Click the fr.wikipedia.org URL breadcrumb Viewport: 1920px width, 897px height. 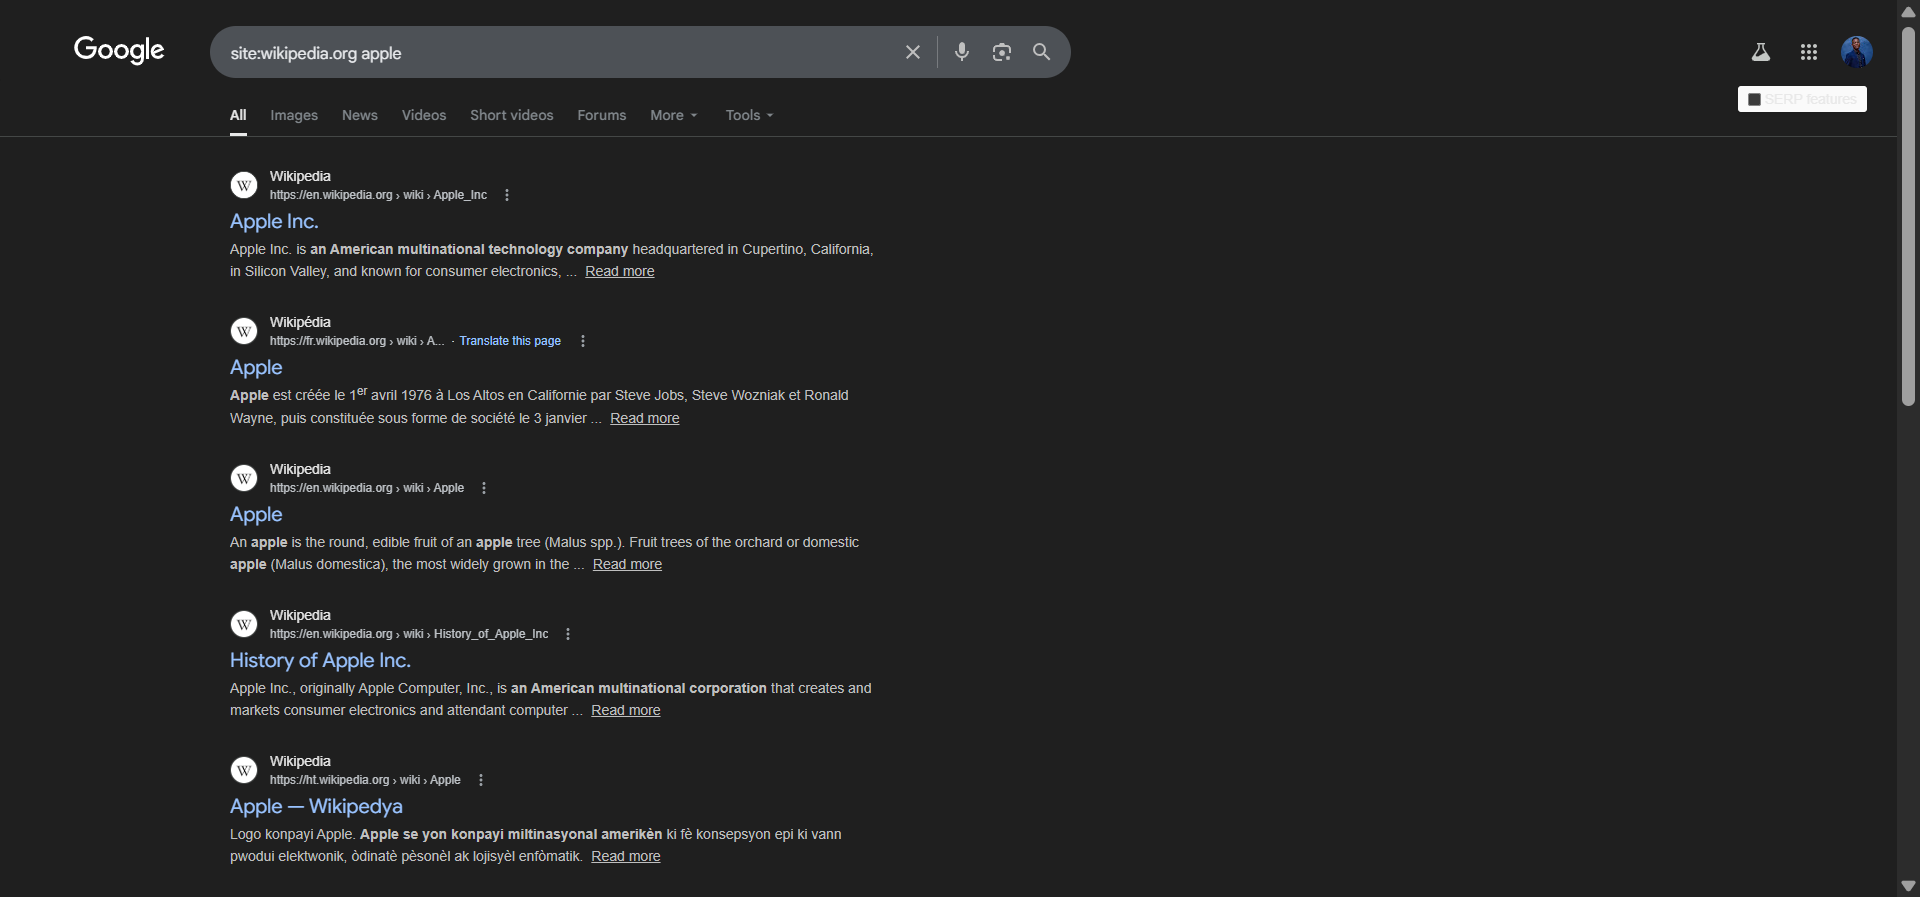(357, 341)
